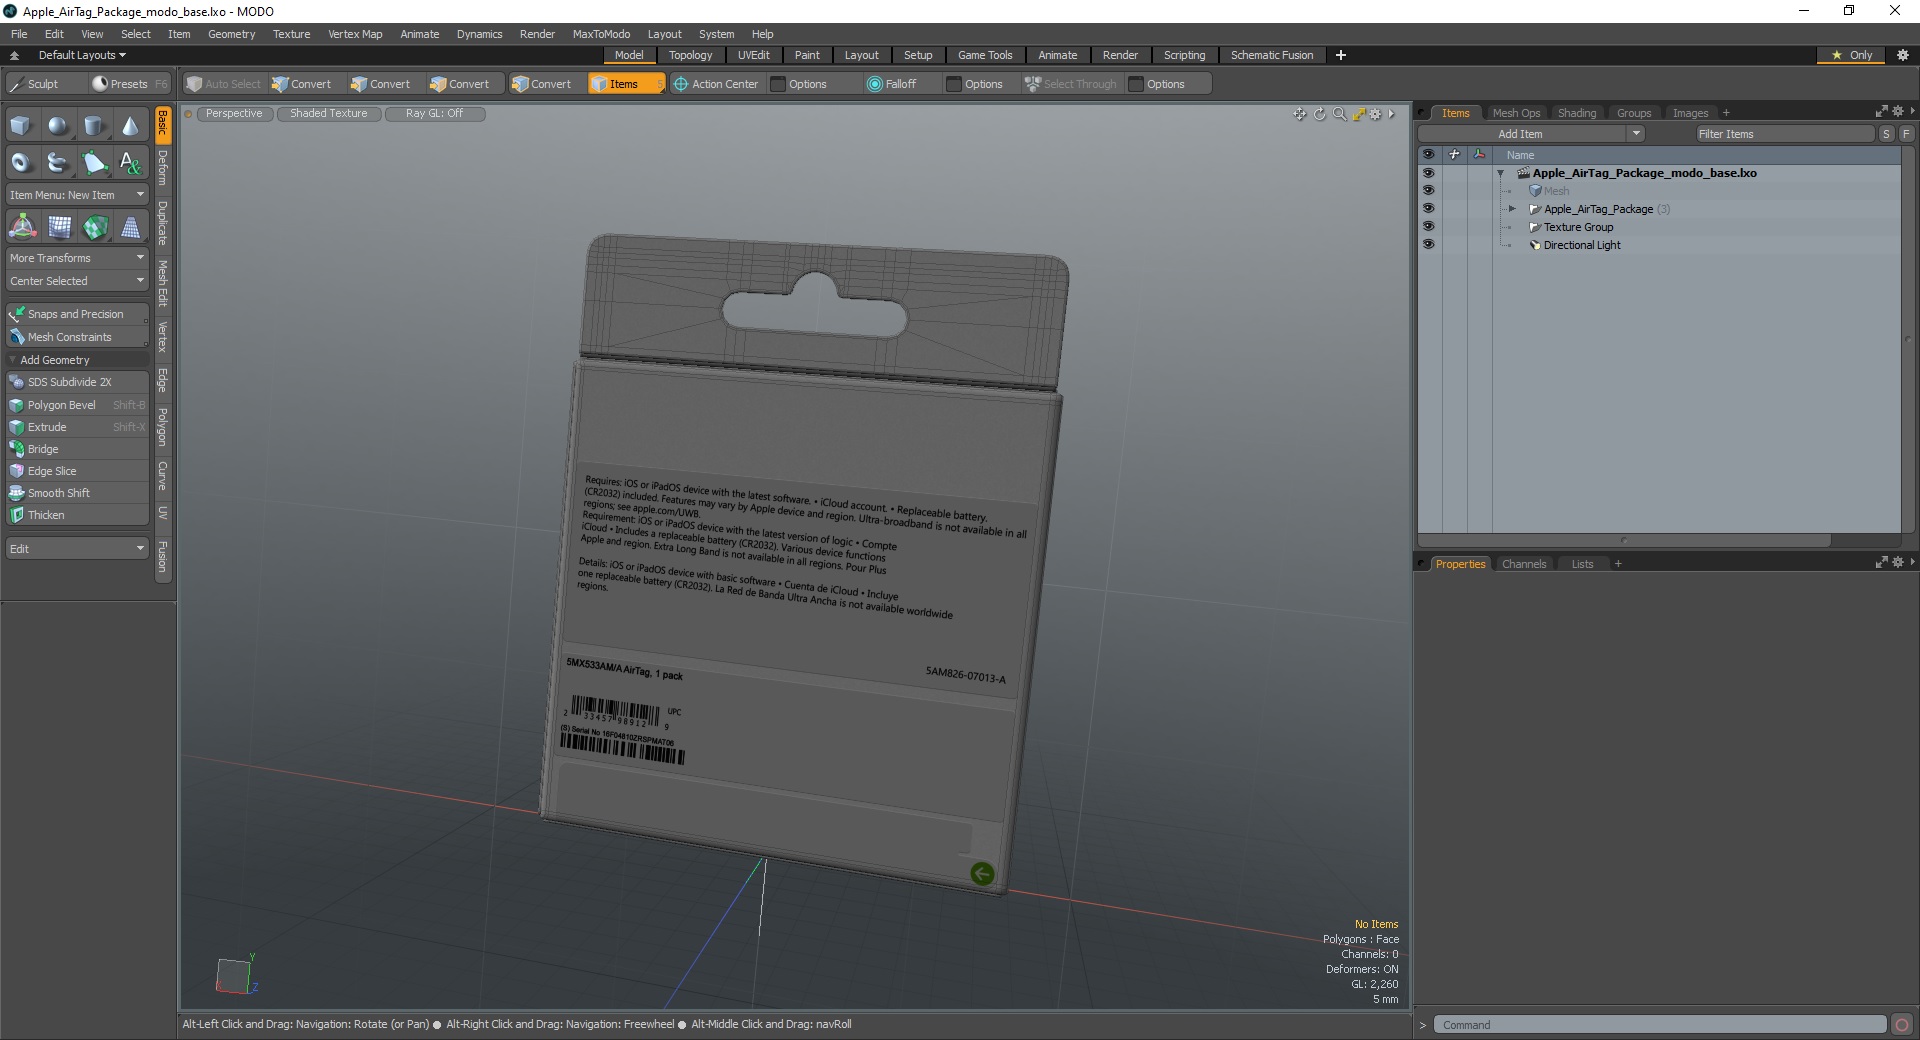Screen dimensions: 1920x1040
Task: Click the Action Center button
Action: (716, 84)
